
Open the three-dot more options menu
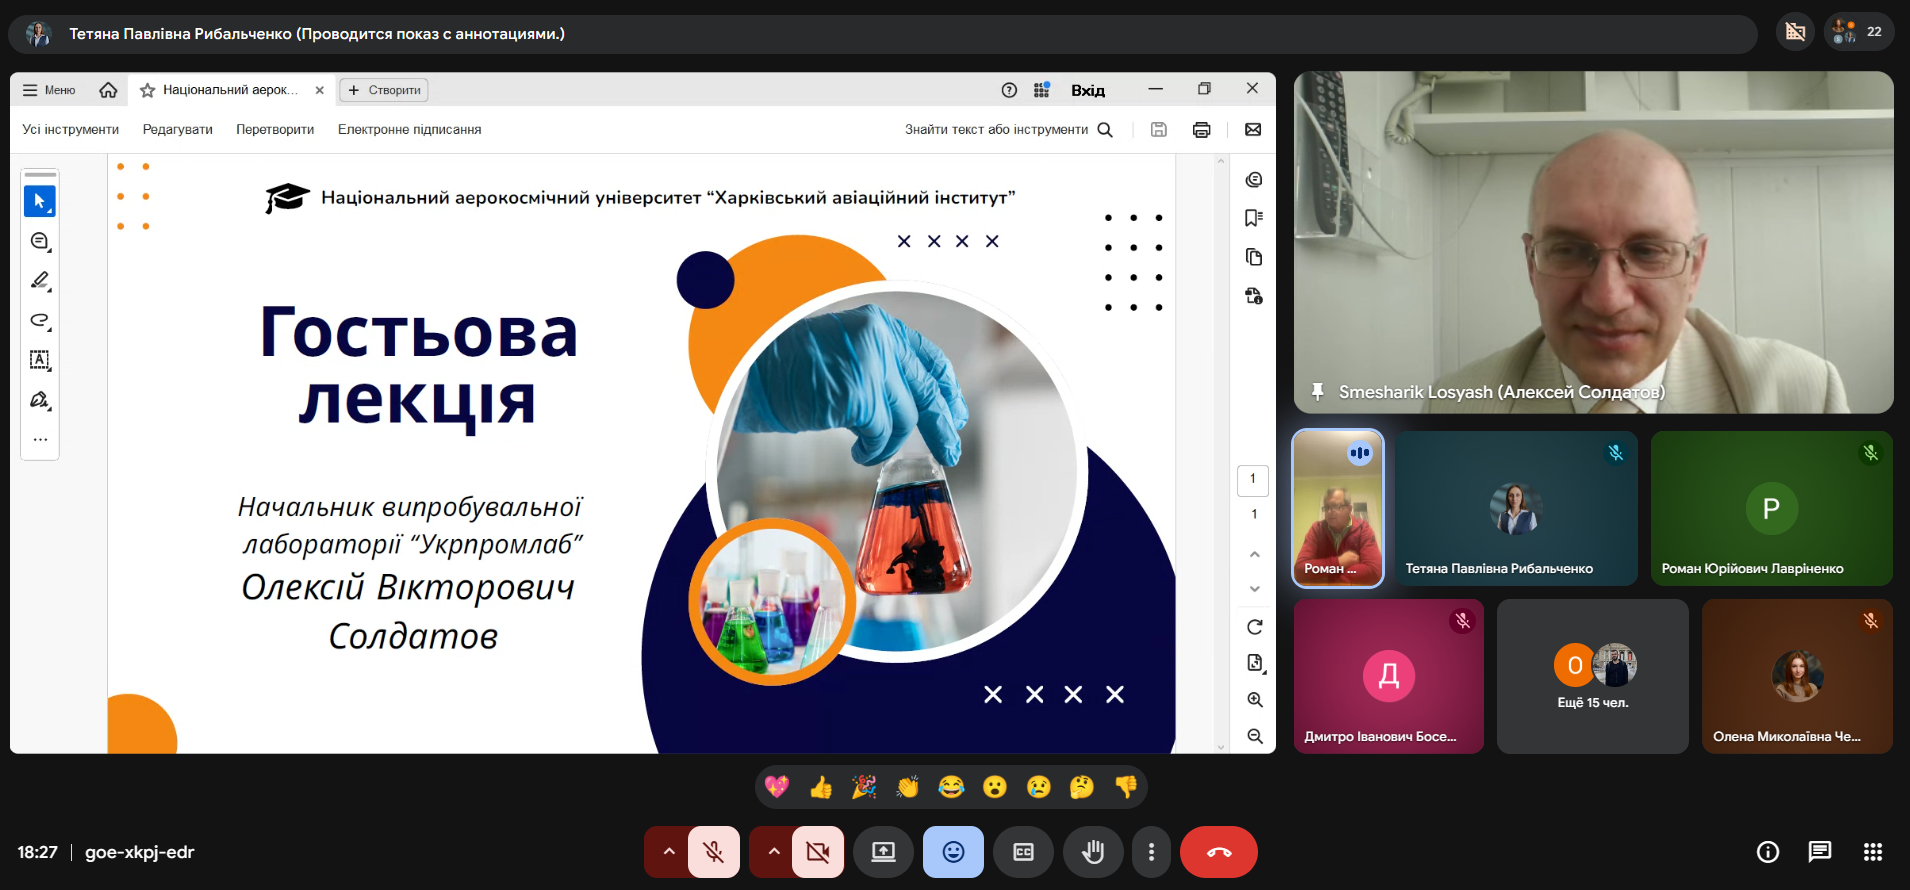coord(1151,852)
